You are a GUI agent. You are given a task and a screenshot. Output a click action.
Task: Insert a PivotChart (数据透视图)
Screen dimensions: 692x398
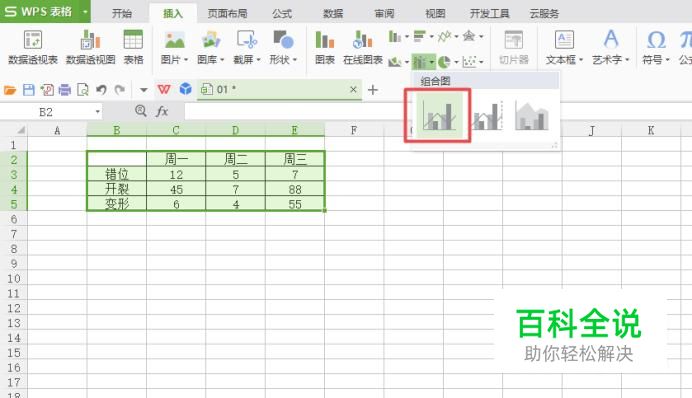[x=90, y=47]
